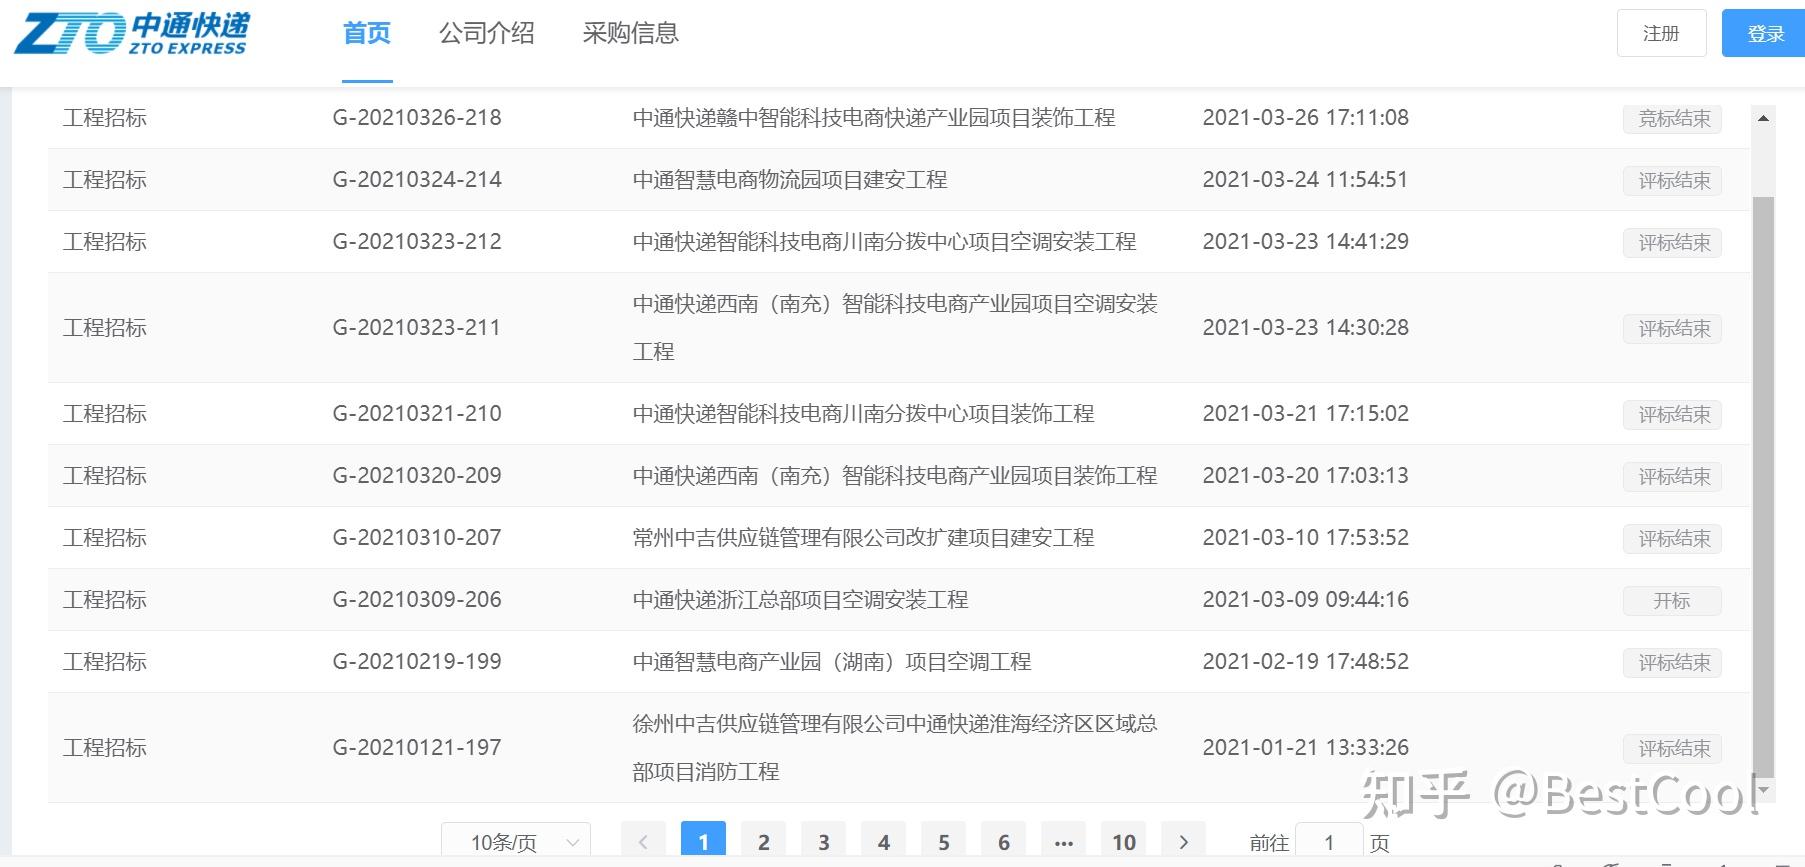Select code G-20210121-197
The image size is (1805, 867).
coord(417,748)
